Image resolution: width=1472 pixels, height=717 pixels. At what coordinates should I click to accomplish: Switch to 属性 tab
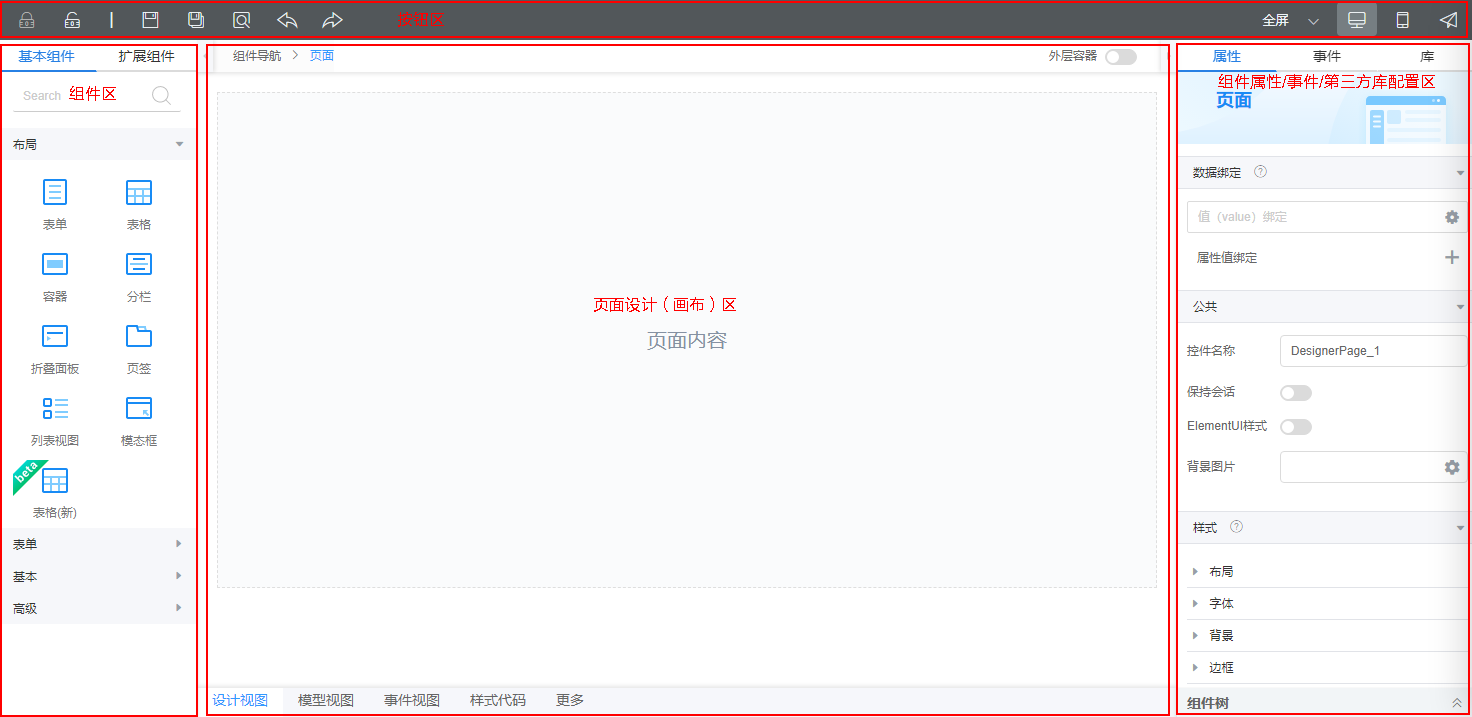click(1227, 56)
